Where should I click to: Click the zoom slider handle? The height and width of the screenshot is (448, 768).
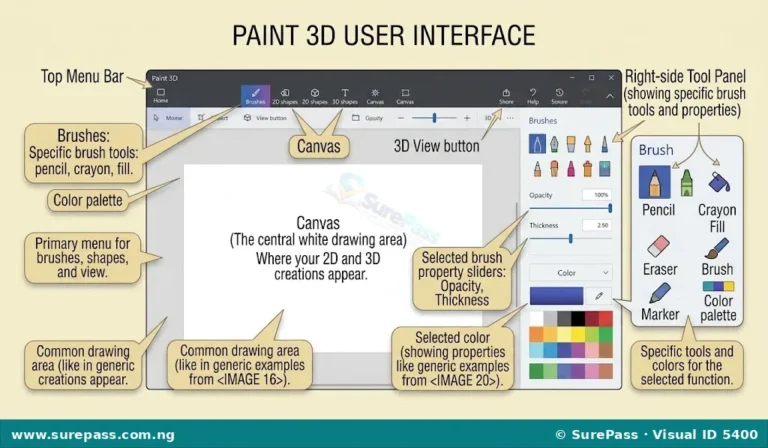coord(434,118)
